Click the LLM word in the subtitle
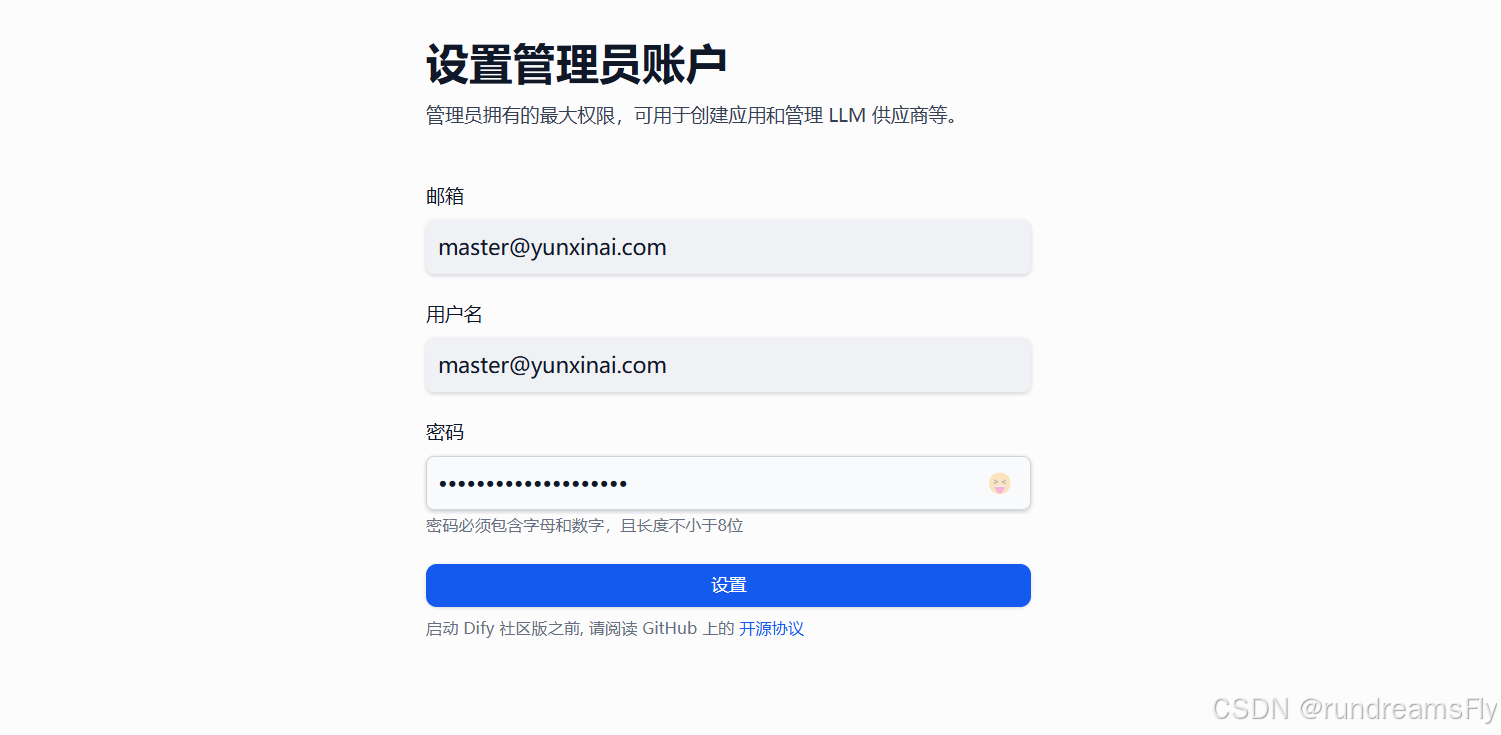The height and width of the screenshot is (735, 1501). click(847, 115)
